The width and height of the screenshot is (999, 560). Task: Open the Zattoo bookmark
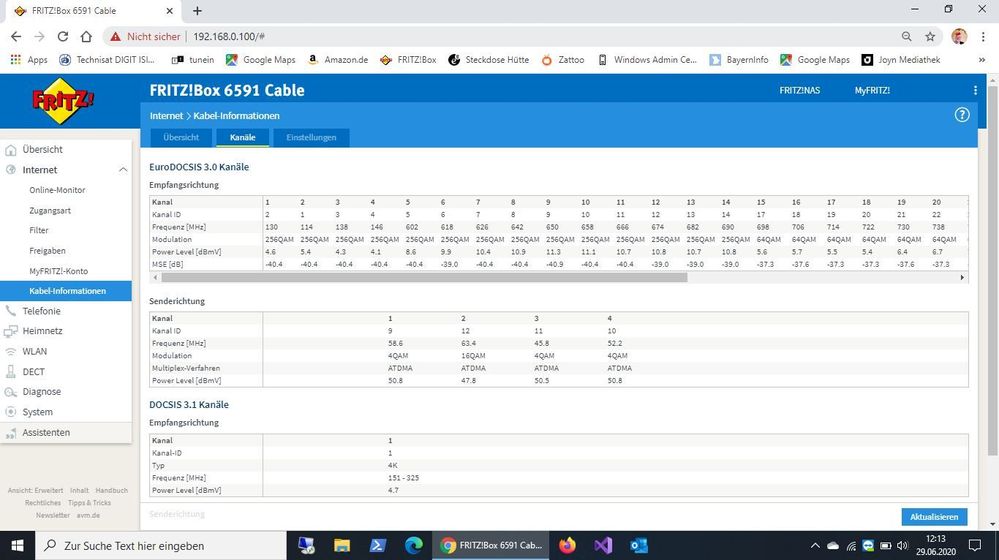coord(563,60)
